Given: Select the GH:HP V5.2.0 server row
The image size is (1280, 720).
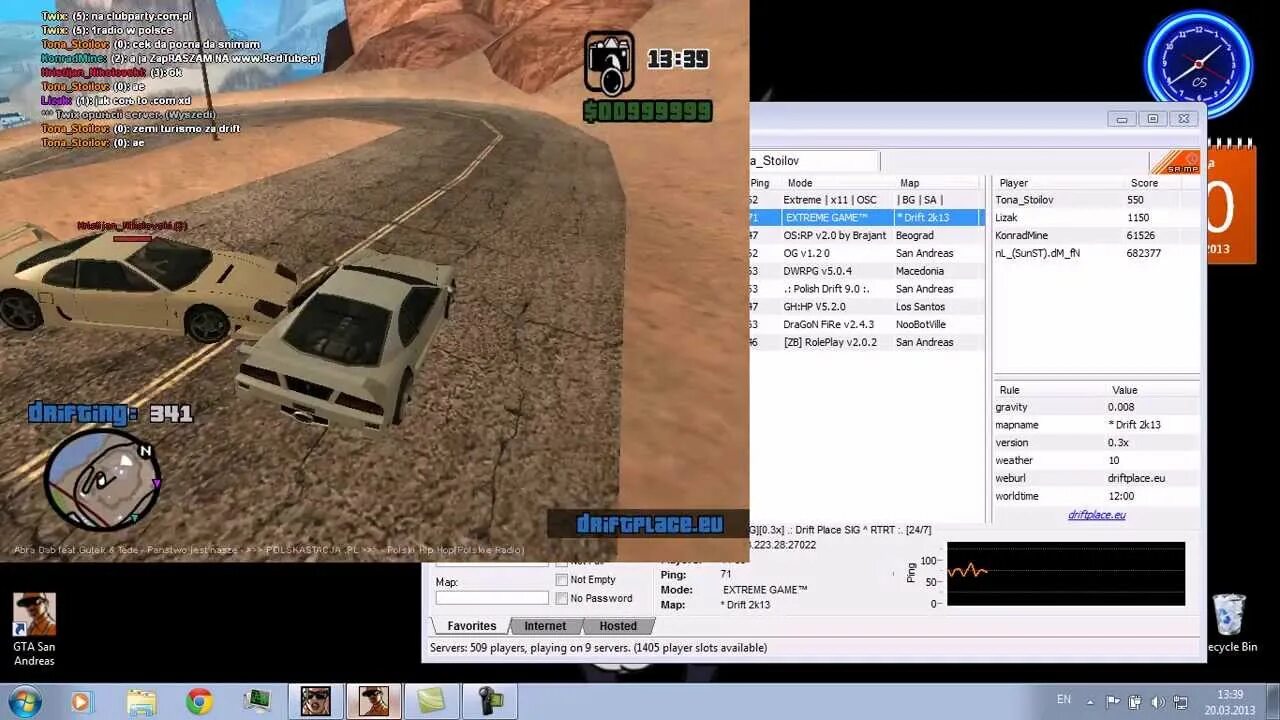Looking at the screenshot, I should click(x=866, y=306).
